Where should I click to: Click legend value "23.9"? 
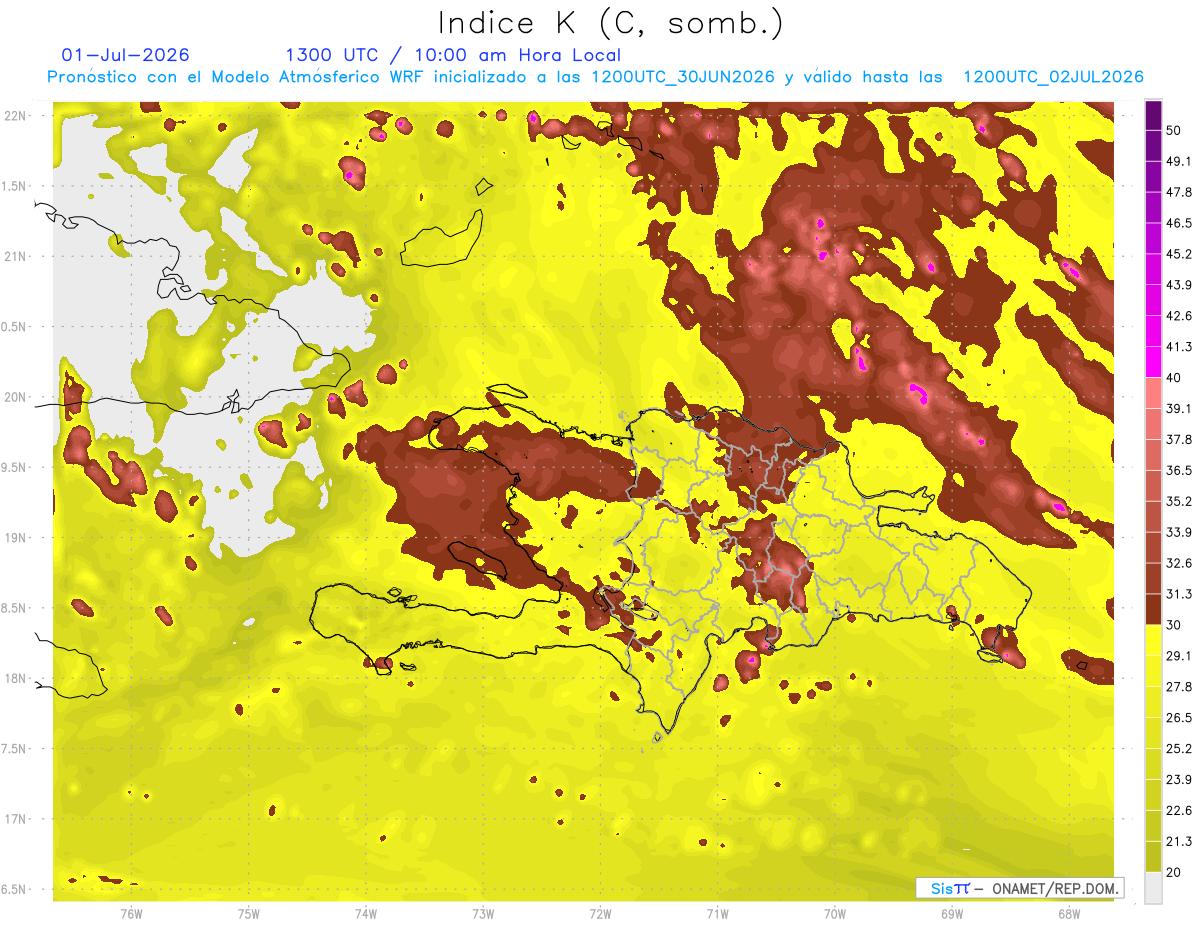1179,779
